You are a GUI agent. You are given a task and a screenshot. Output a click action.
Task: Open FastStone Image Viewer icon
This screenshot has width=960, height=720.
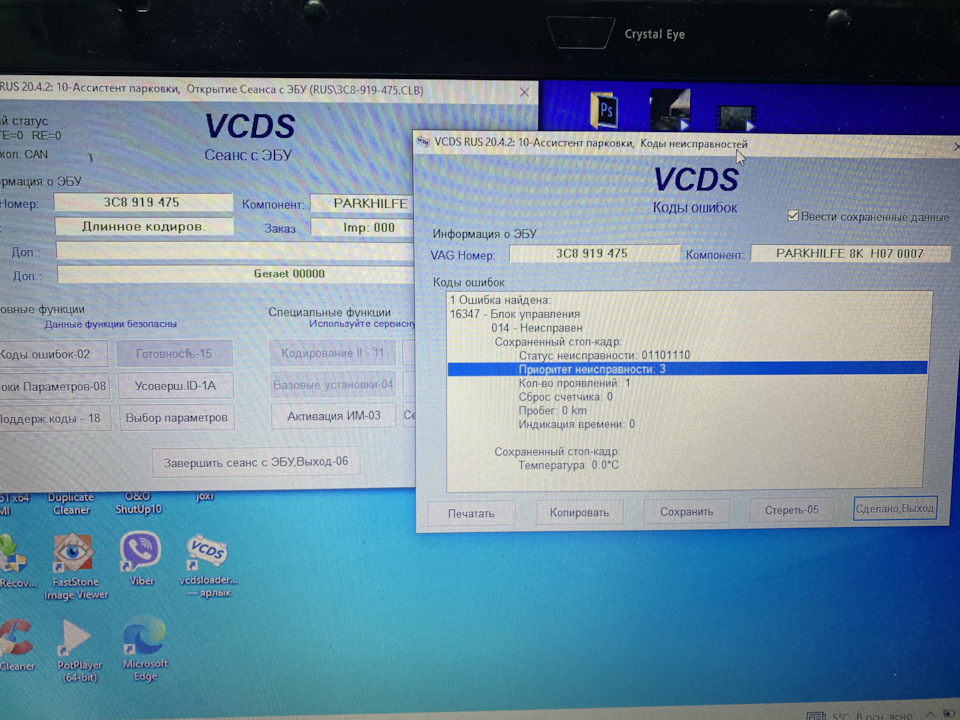[x=75, y=566]
